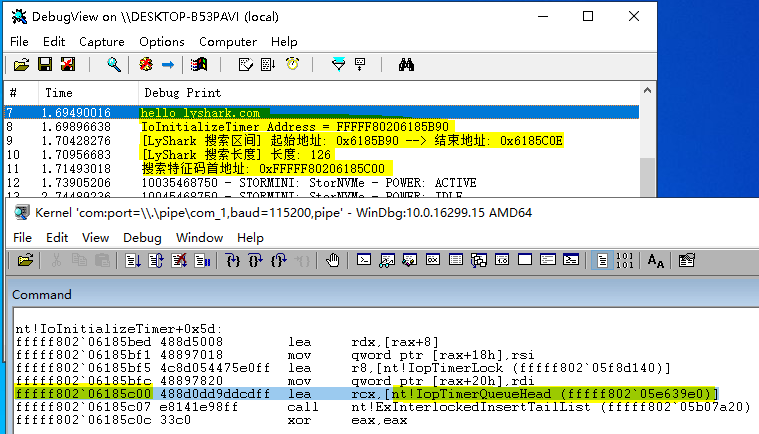Select row 10 with '长度: 126'
759x434 pixels.
(321, 155)
